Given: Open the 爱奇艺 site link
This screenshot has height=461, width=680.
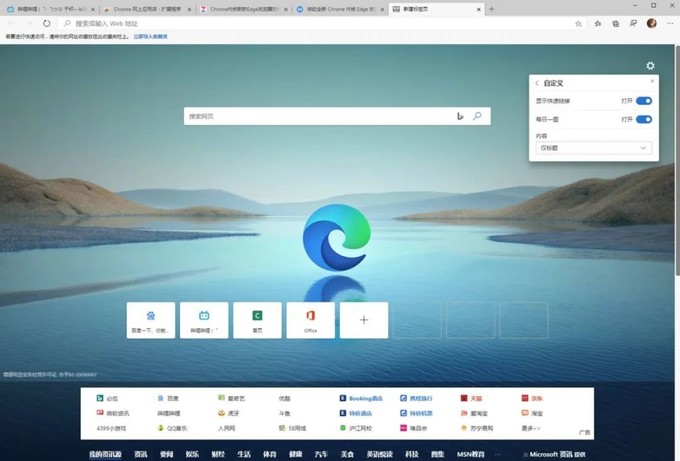Looking at the screenshot, I should click(x=232, y=398).
